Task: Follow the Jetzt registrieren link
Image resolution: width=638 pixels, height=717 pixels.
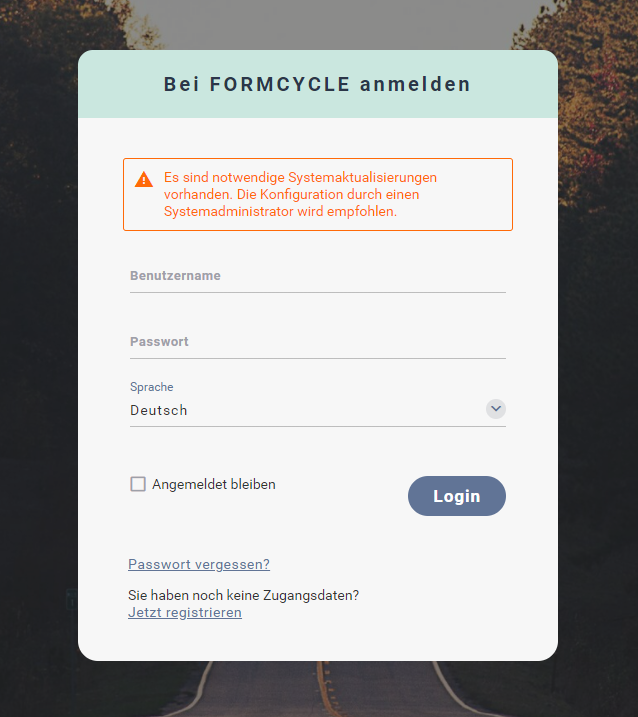Action: click(185, 612)
